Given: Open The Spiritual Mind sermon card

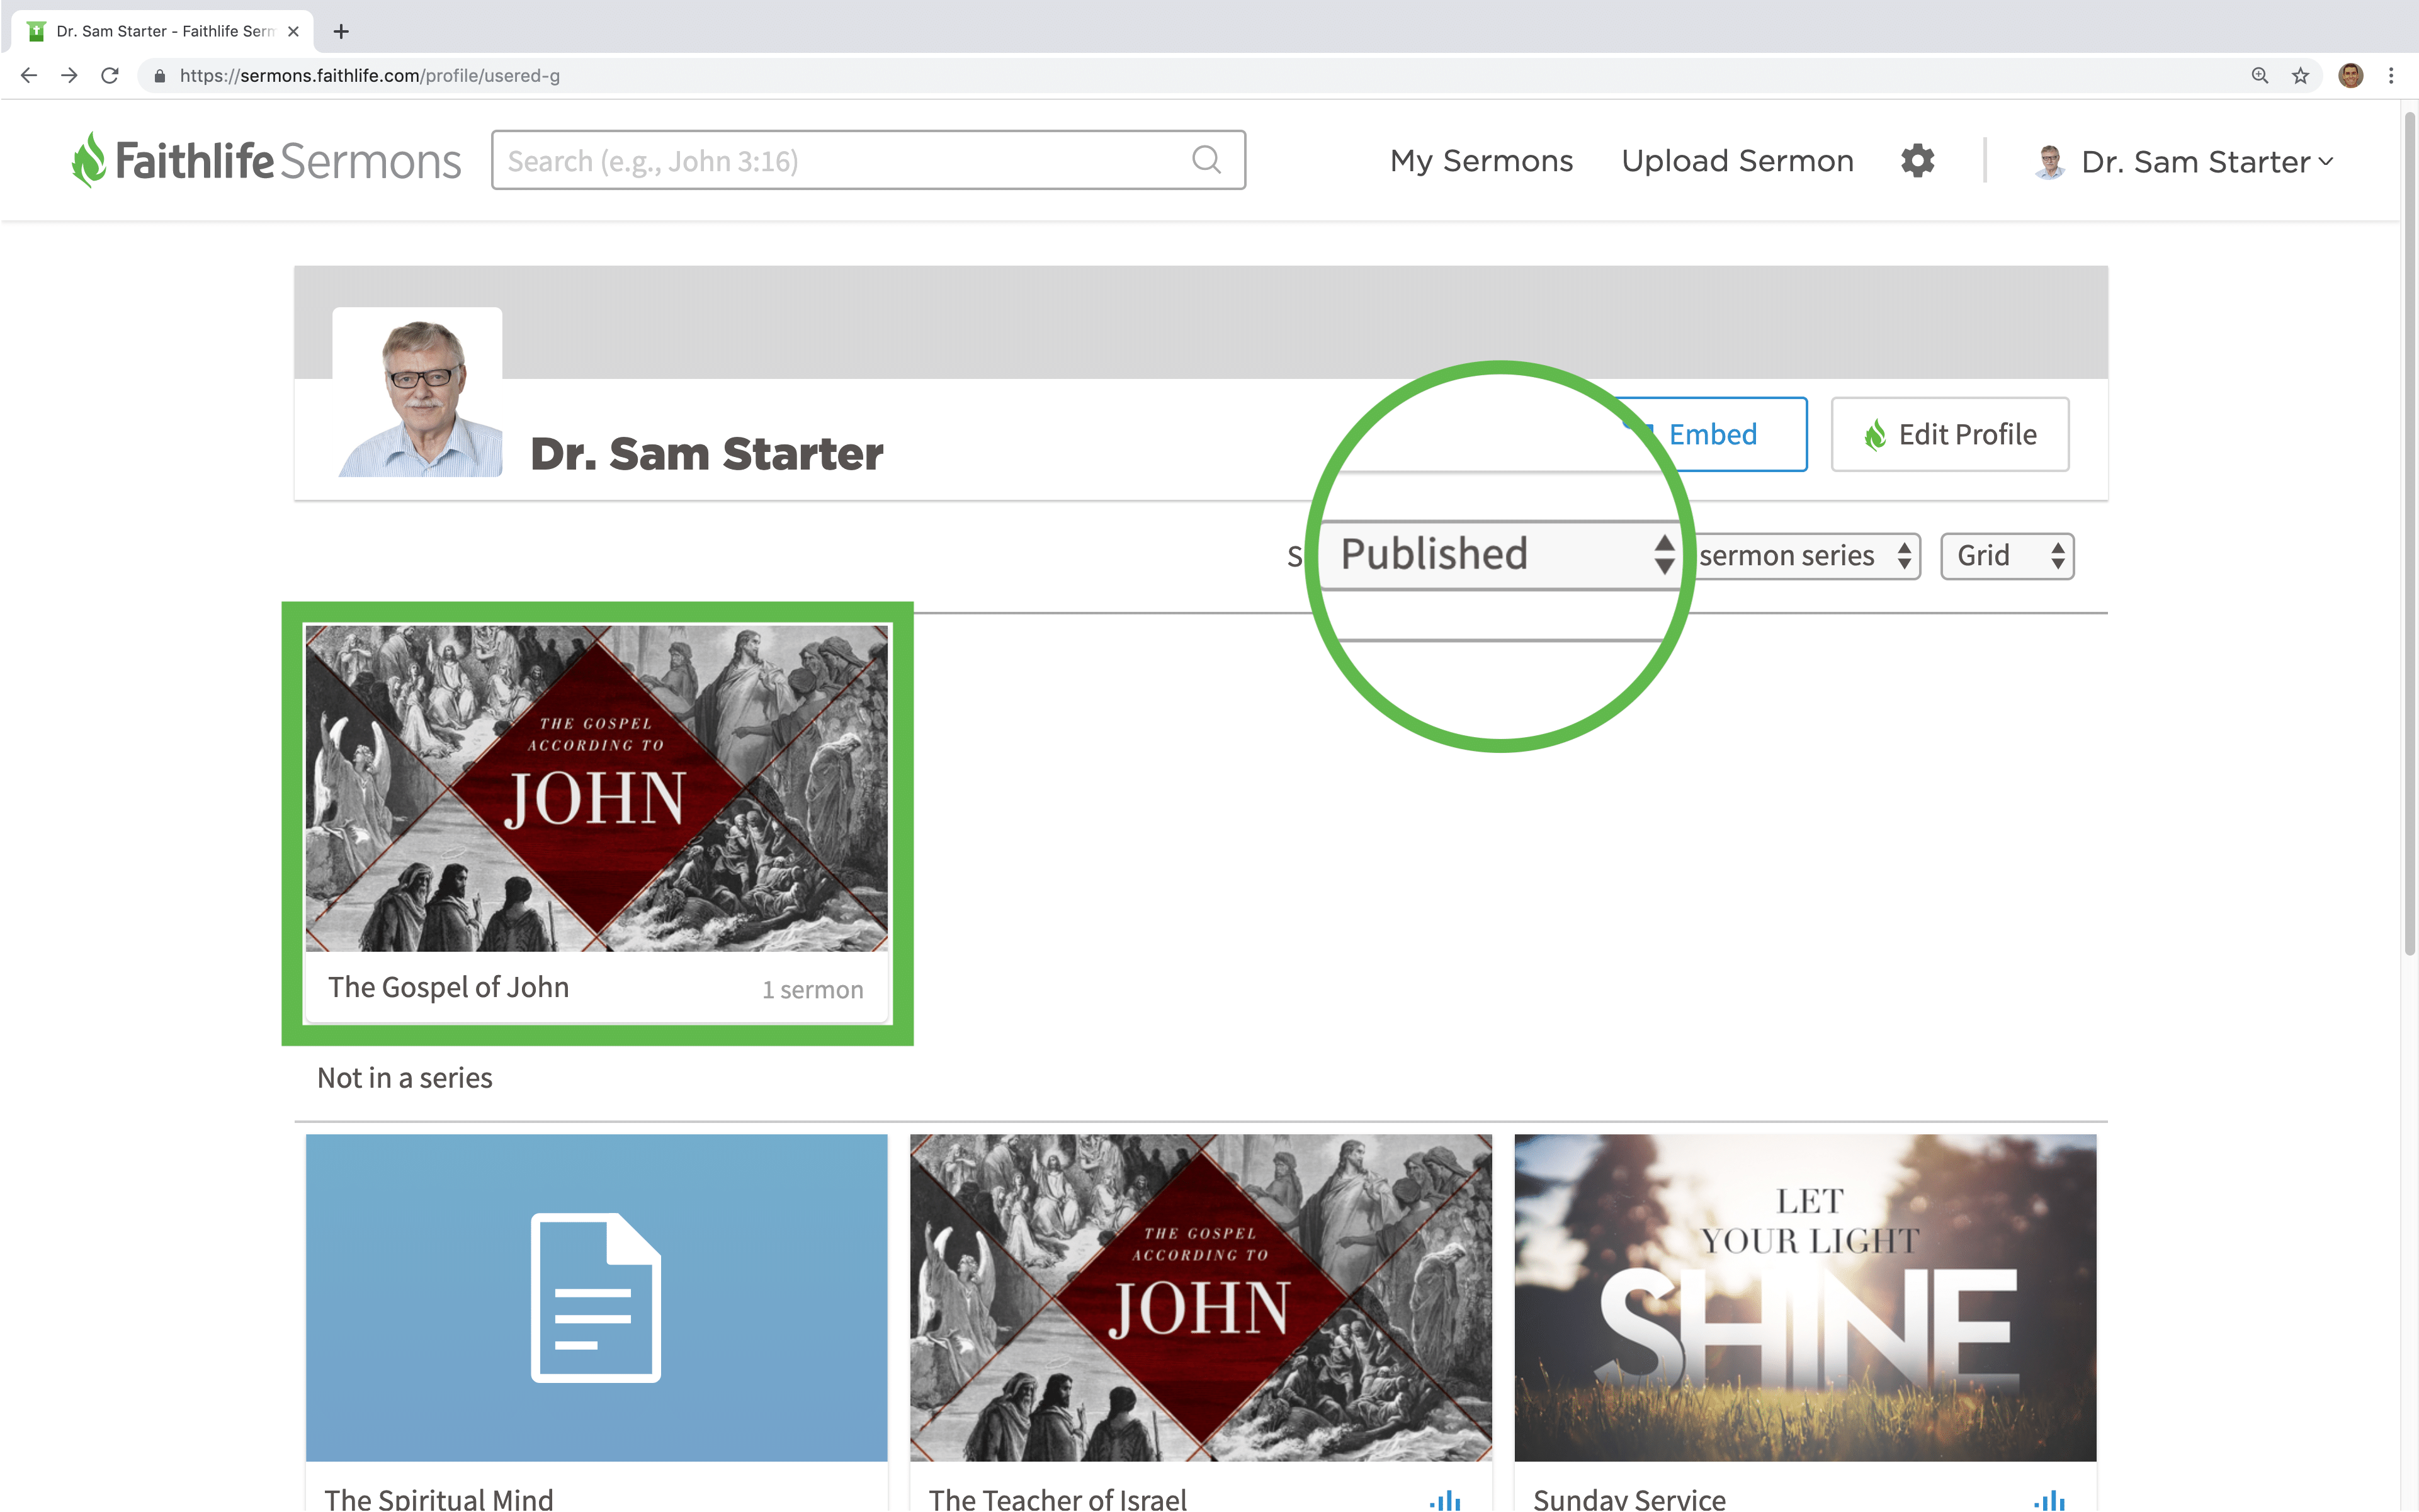Looking at the screenshot, I should click(596, 1322).
